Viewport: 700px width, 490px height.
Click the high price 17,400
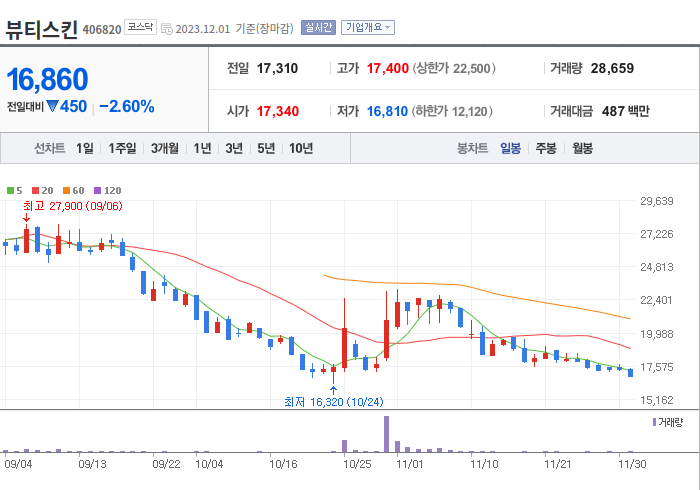point(388,68)
